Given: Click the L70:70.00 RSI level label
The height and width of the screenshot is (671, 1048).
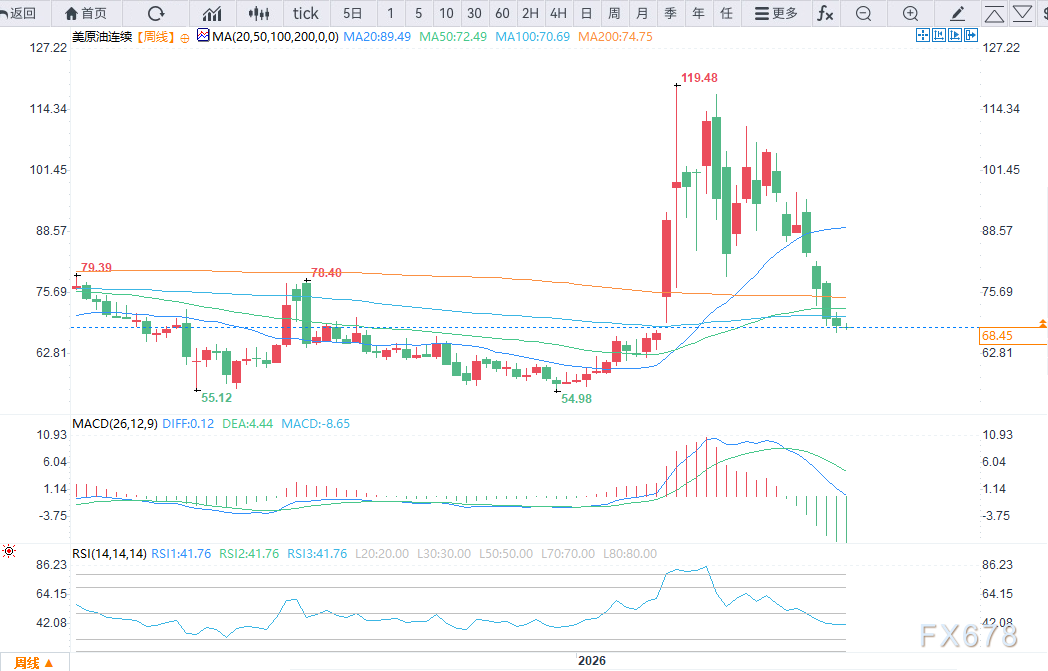Looking at the screenshot, I should point(567,554).
